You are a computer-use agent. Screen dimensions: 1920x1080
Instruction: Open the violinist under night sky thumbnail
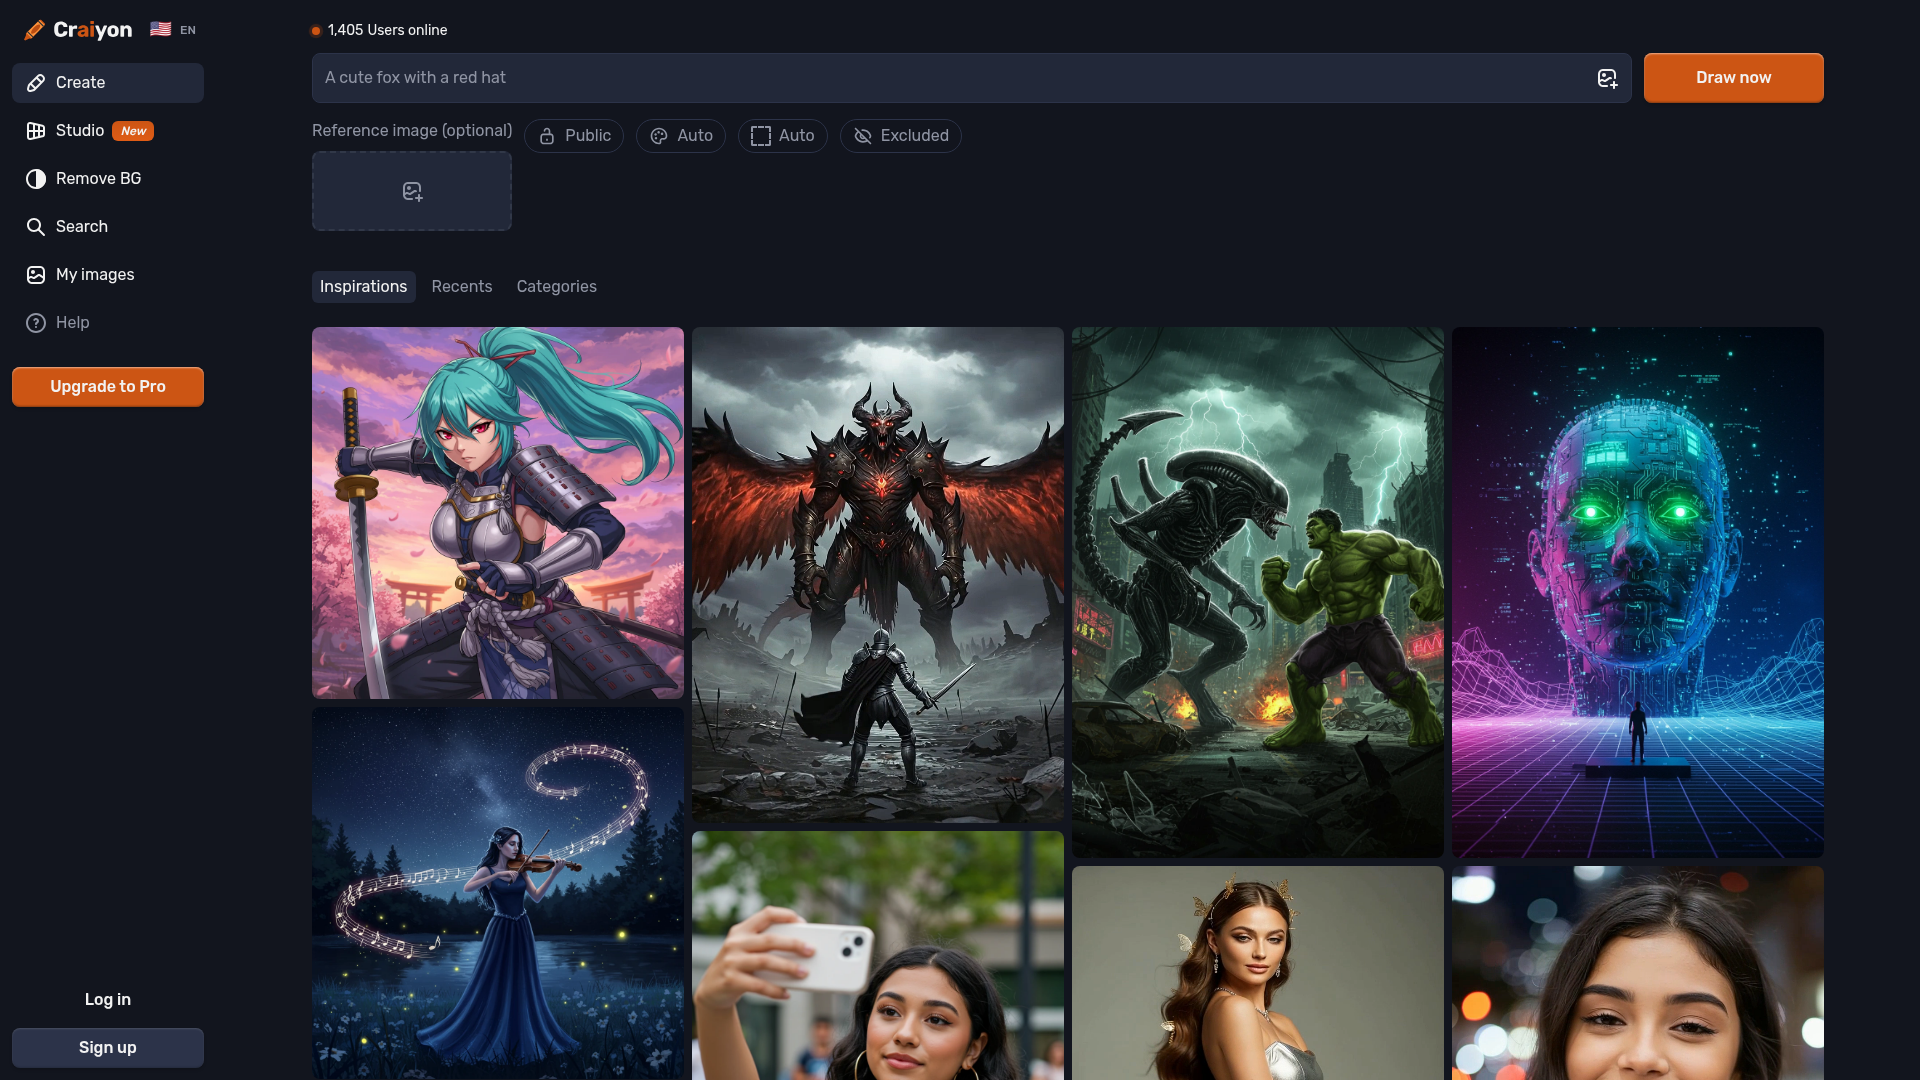(x=498, y=894)
